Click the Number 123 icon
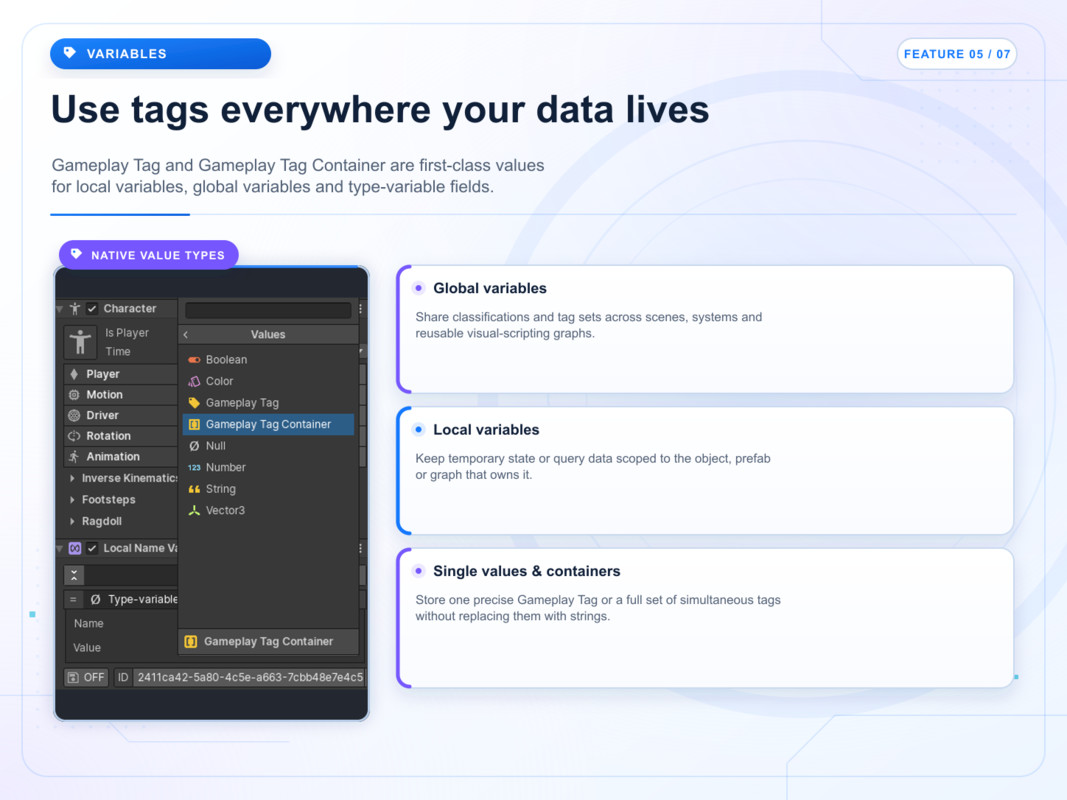 (194, 467)
